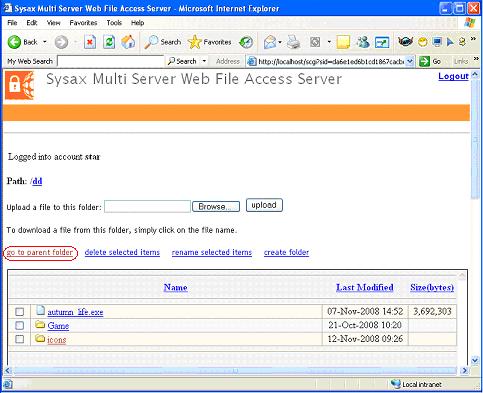Click the create folder link
Screen dimensions: 483x393
tap(286, 252)
